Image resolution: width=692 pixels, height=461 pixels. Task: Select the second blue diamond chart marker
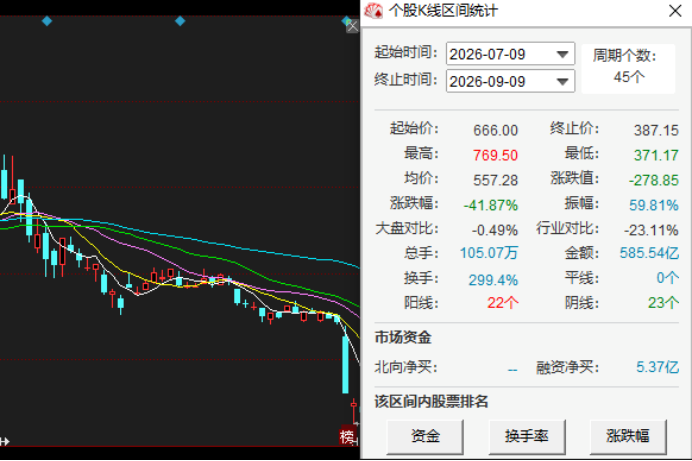click(180, 21)
